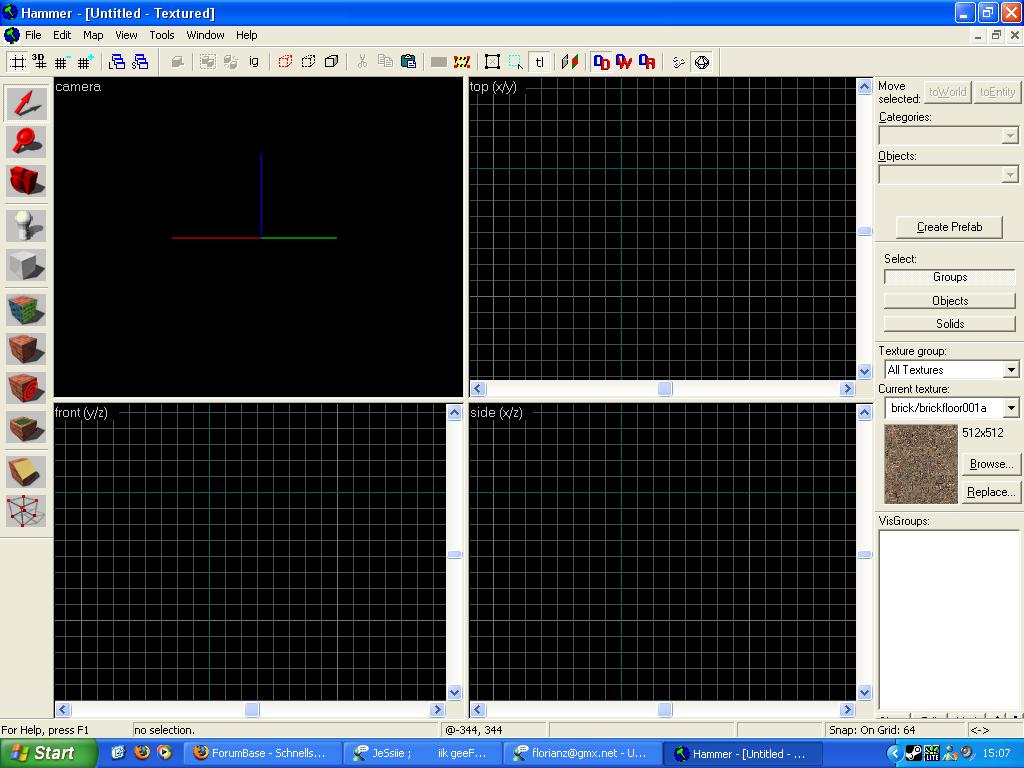This screenshot has width=1024, height=768.
Task: Toggle select-by-handles square icon
Action: point(492,62)
